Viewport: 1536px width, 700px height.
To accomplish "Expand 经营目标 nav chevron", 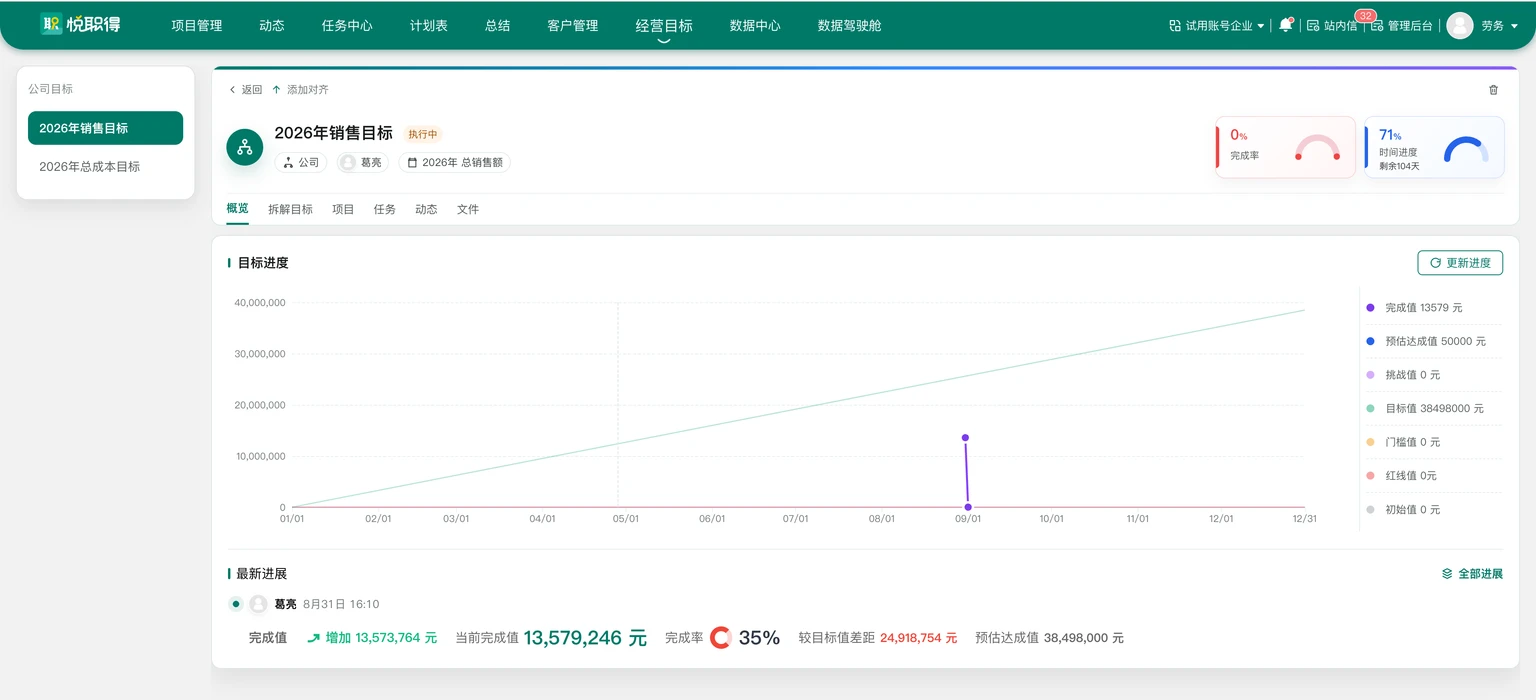I will point(663,41).
